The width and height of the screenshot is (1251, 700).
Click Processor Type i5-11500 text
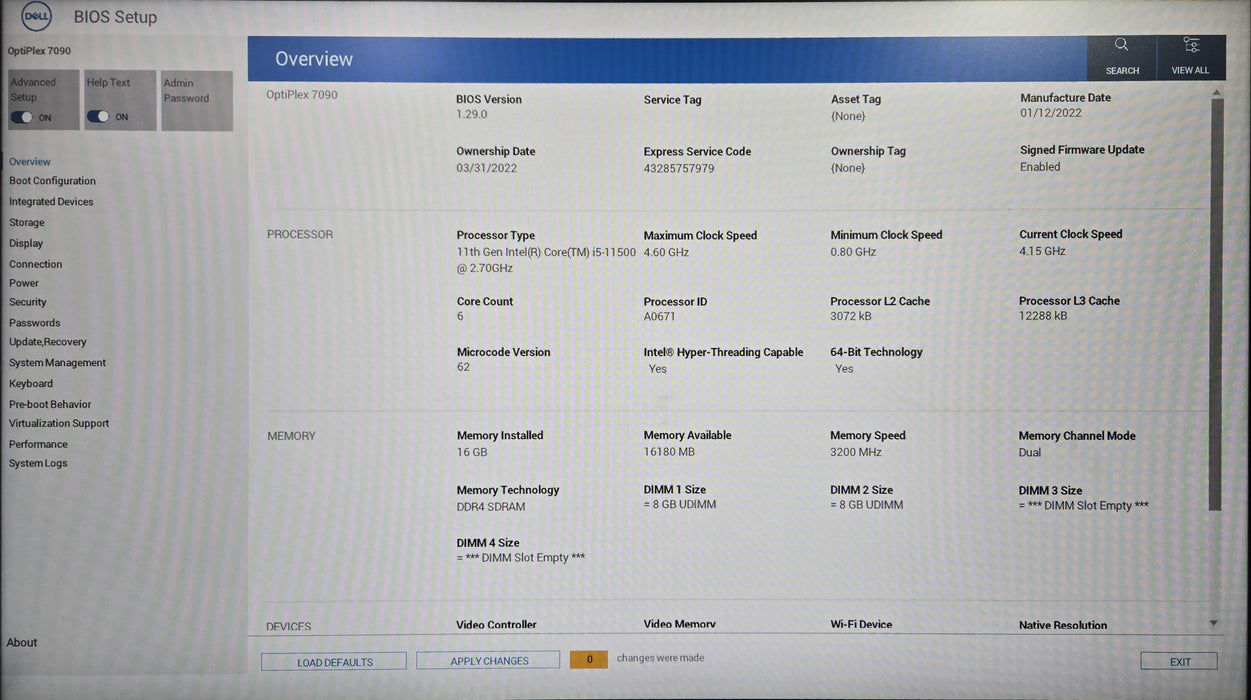click(x=546, y=260)
